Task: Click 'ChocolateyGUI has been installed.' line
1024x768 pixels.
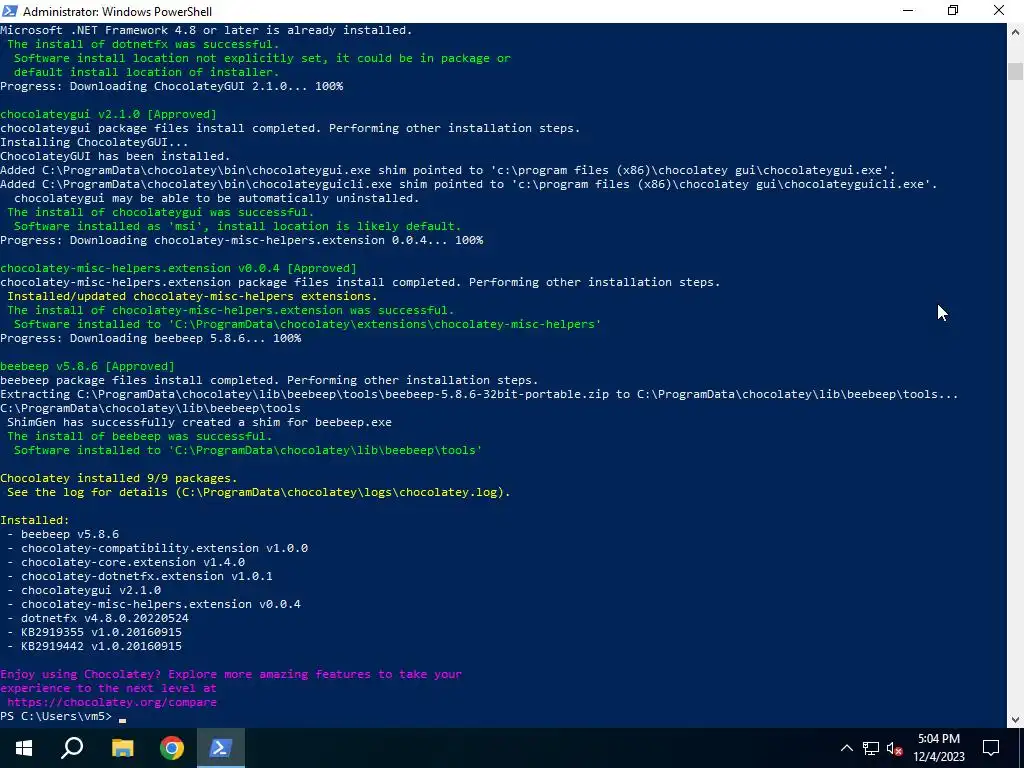Action: click(x=115, y=155)
